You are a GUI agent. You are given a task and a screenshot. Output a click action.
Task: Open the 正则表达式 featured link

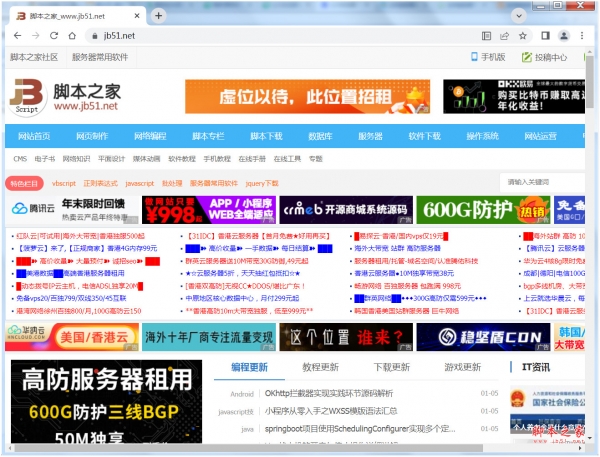(100, 183)
